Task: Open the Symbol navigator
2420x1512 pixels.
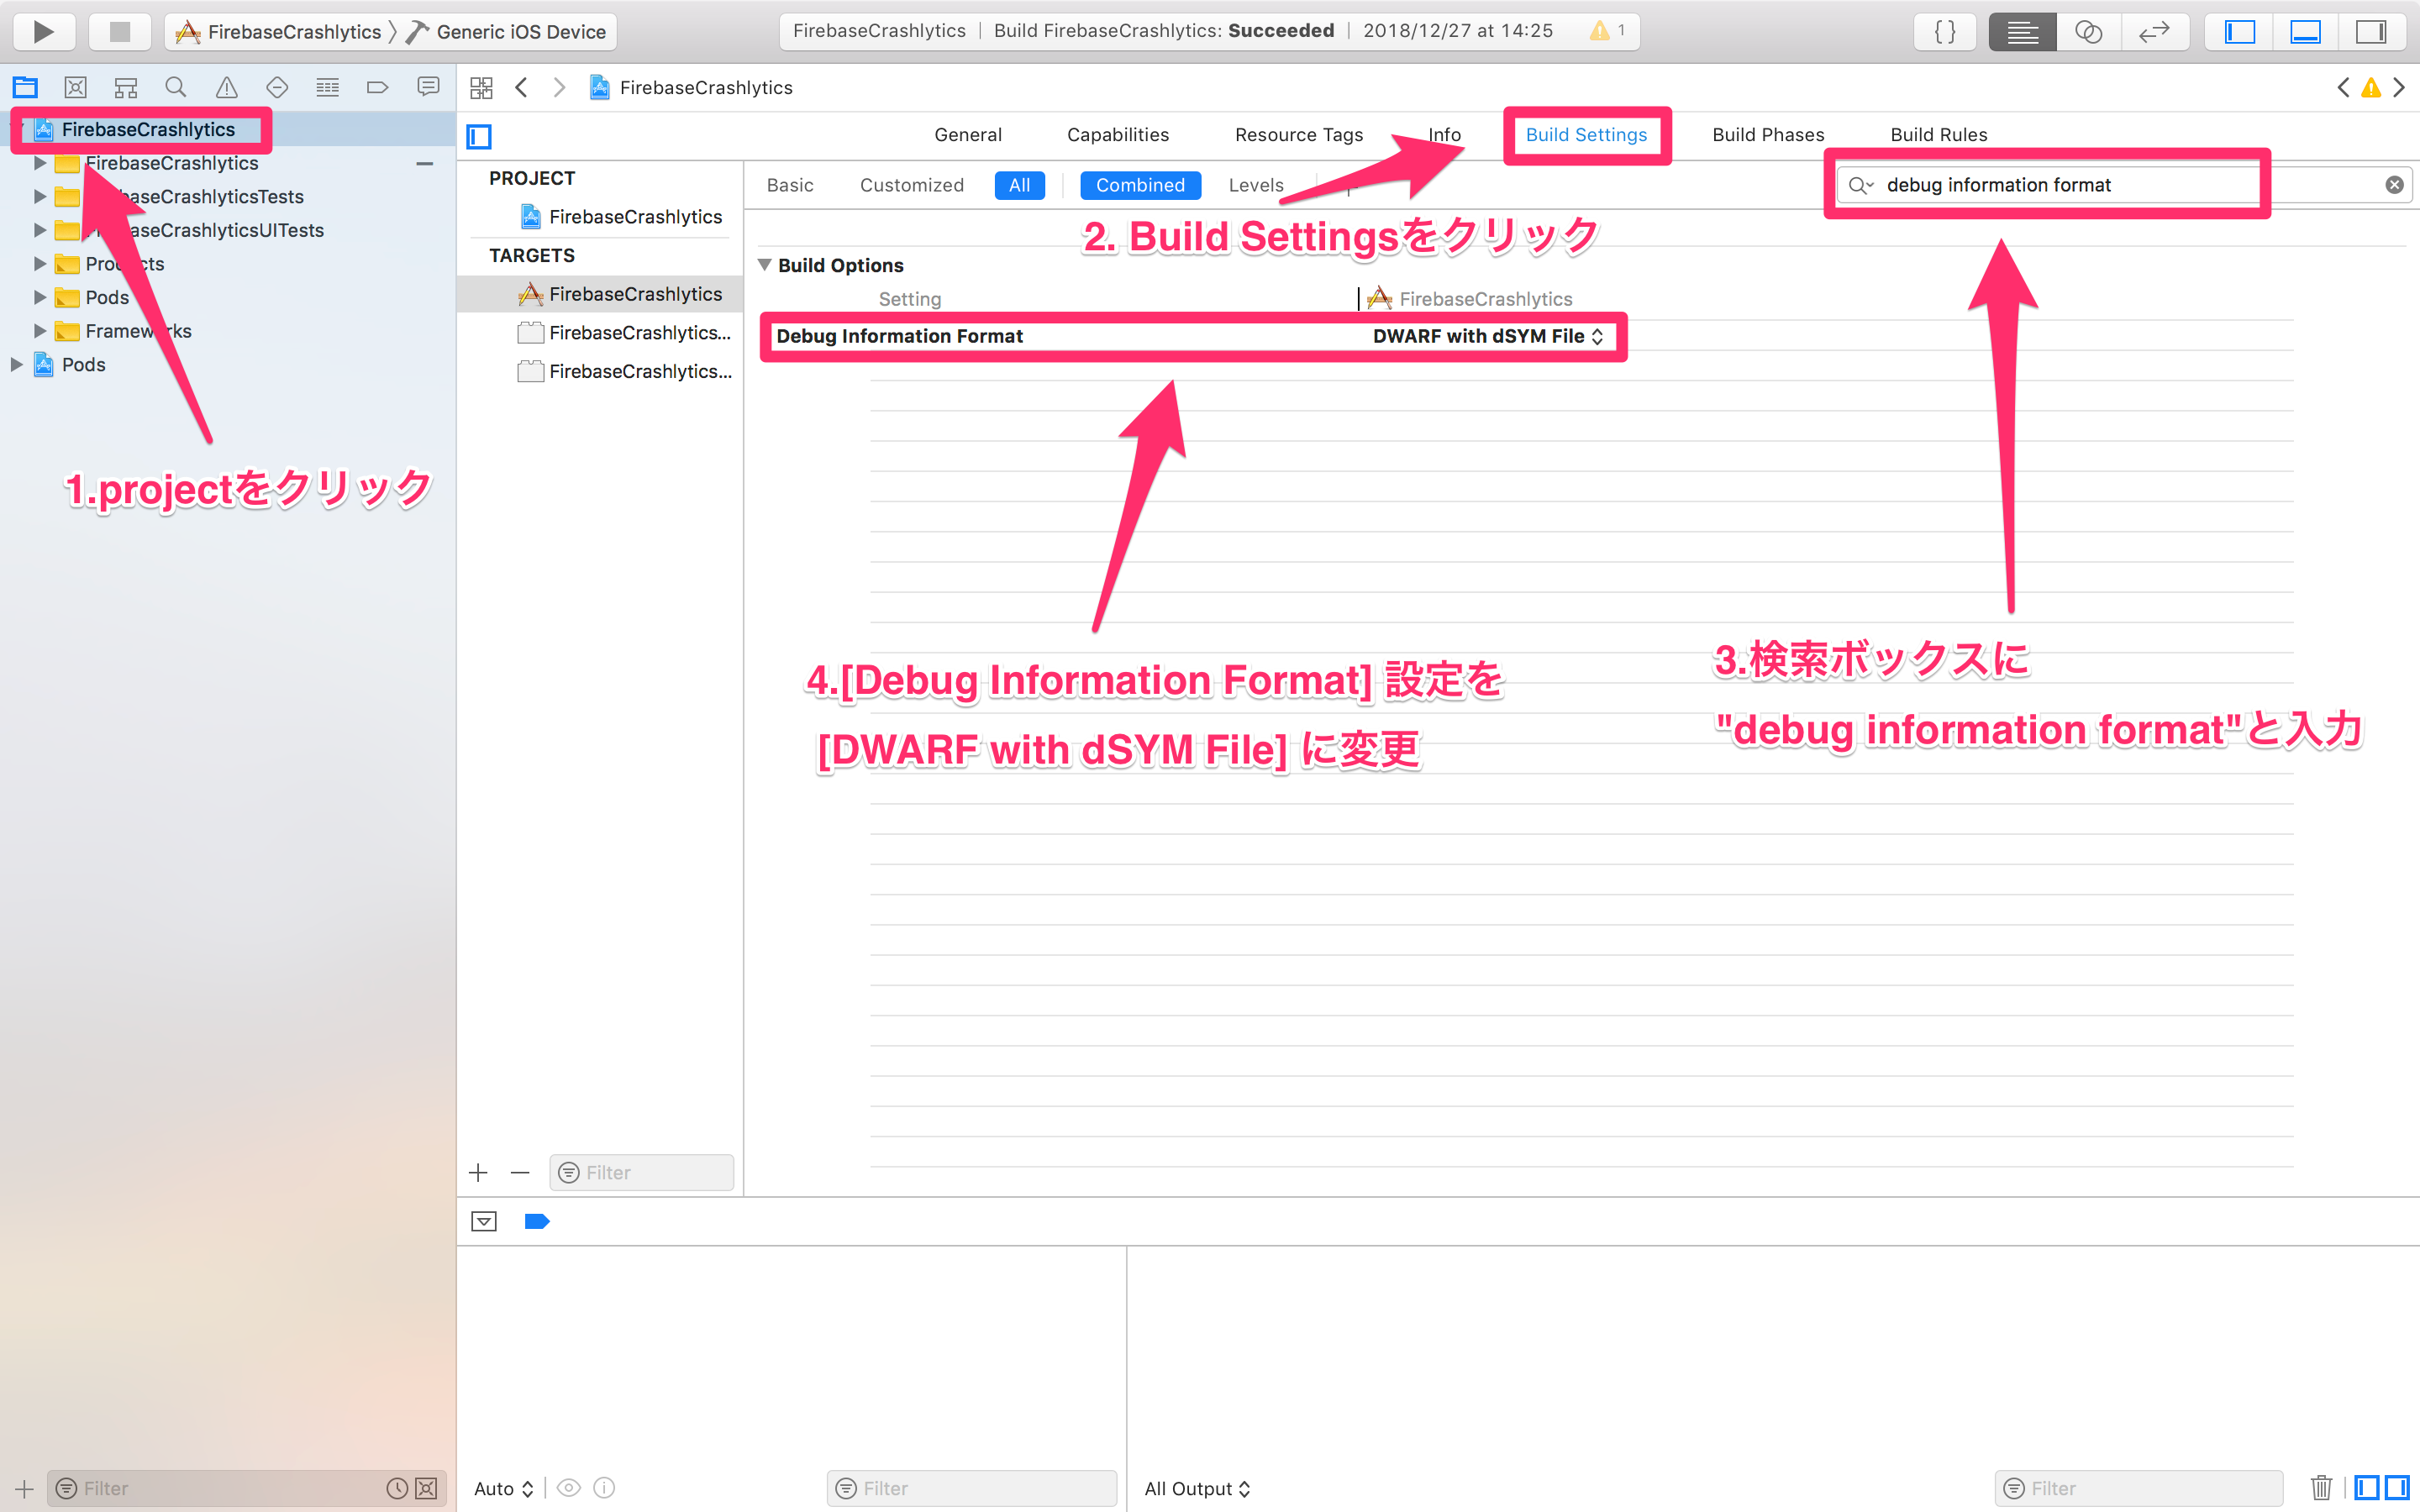Action: pos(125,87)
